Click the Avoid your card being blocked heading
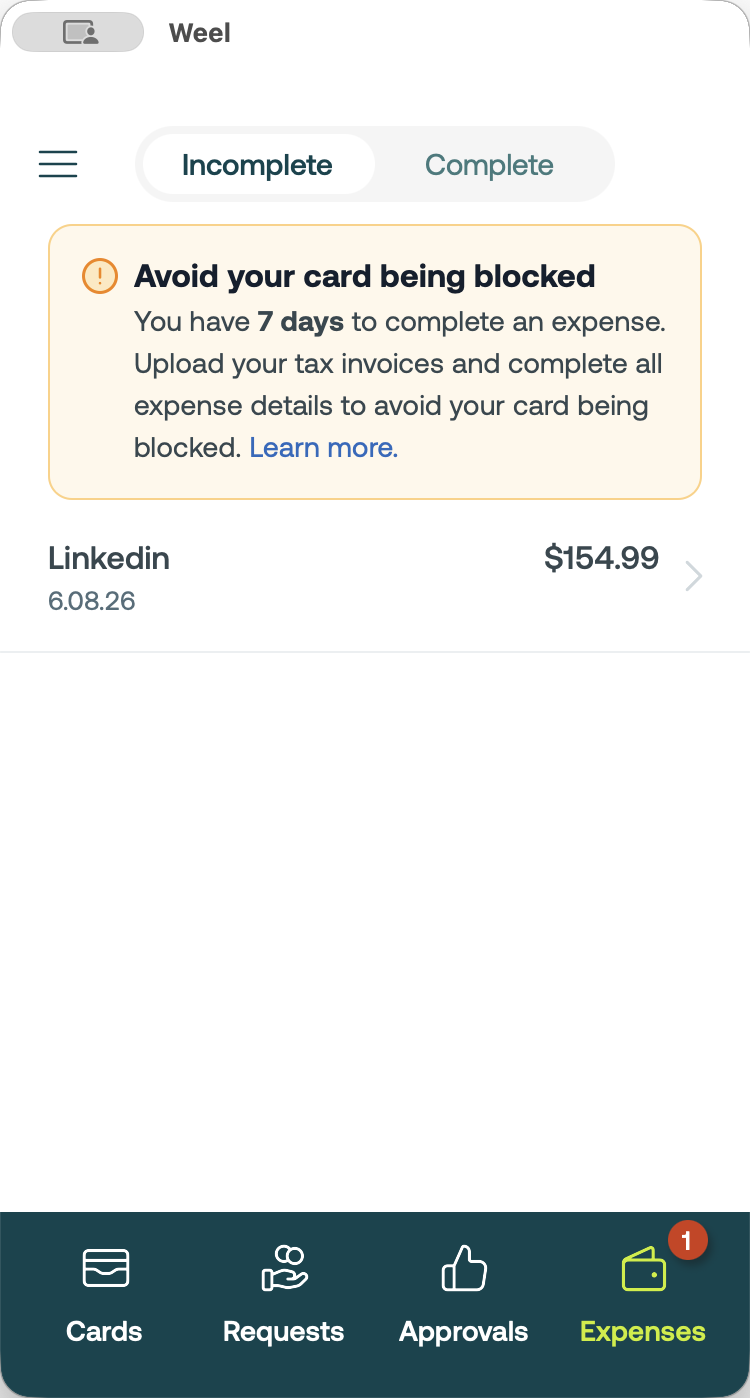This screenshot has height=1398, width=750. (x=365, y=276)
